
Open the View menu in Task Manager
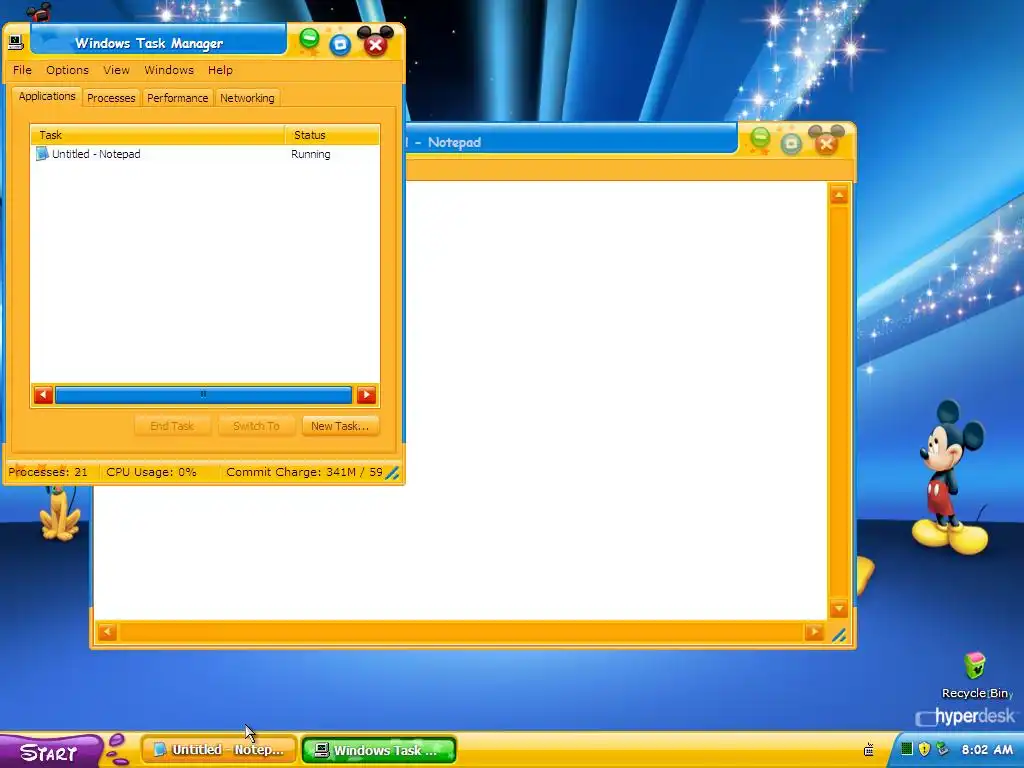pos(116,70)
